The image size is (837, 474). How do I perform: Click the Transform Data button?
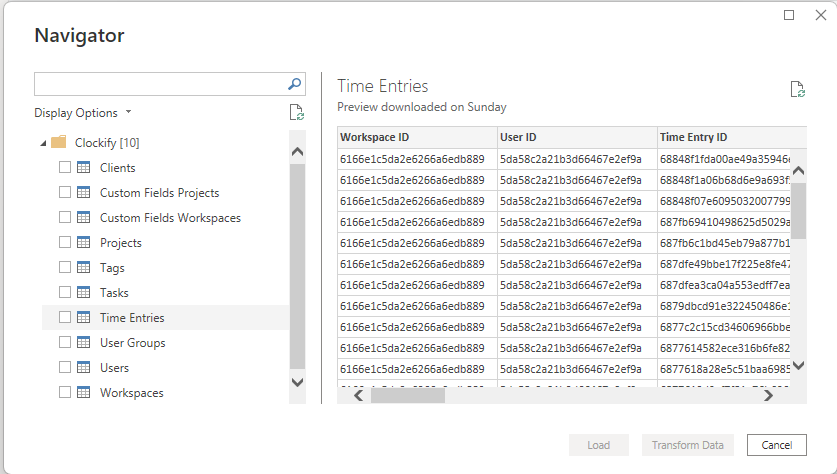688,445
